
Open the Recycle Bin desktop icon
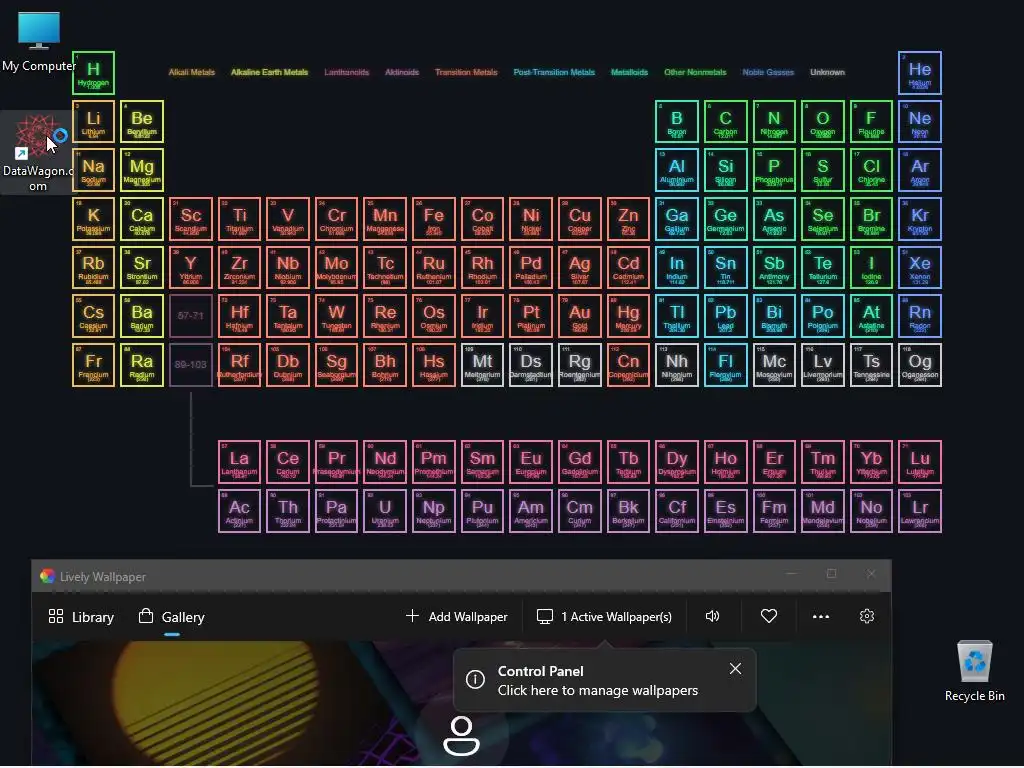click(x=974, y=671)
